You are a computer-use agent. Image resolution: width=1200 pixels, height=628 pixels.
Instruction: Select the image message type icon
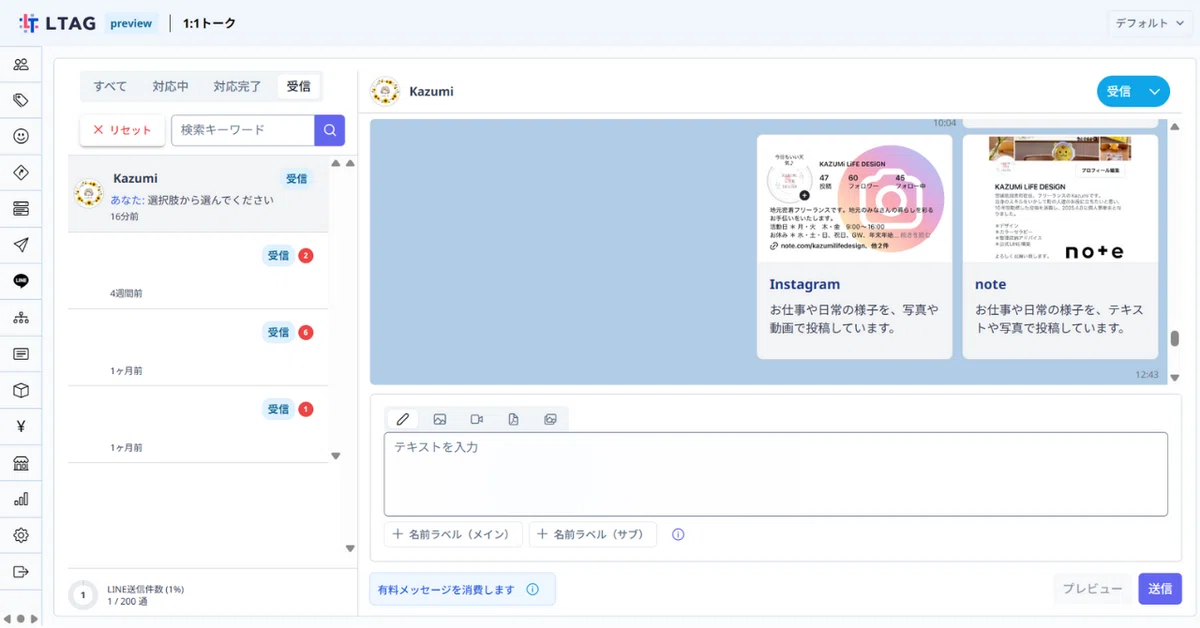pos(440,419)
